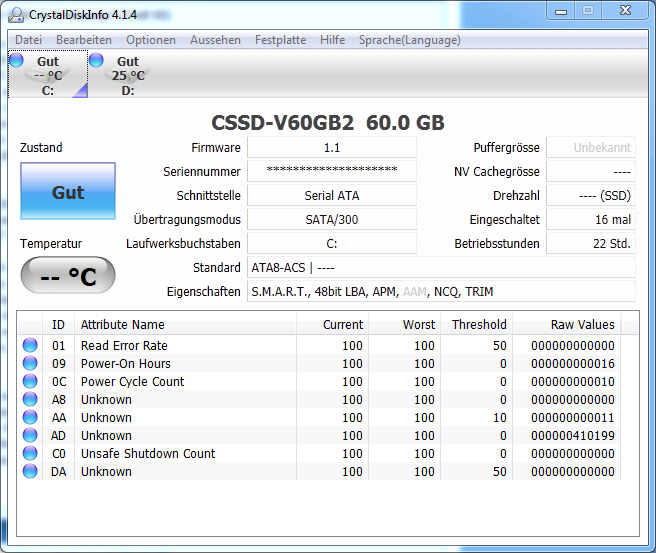Open the Optionen menu

[x=151, y=40]
